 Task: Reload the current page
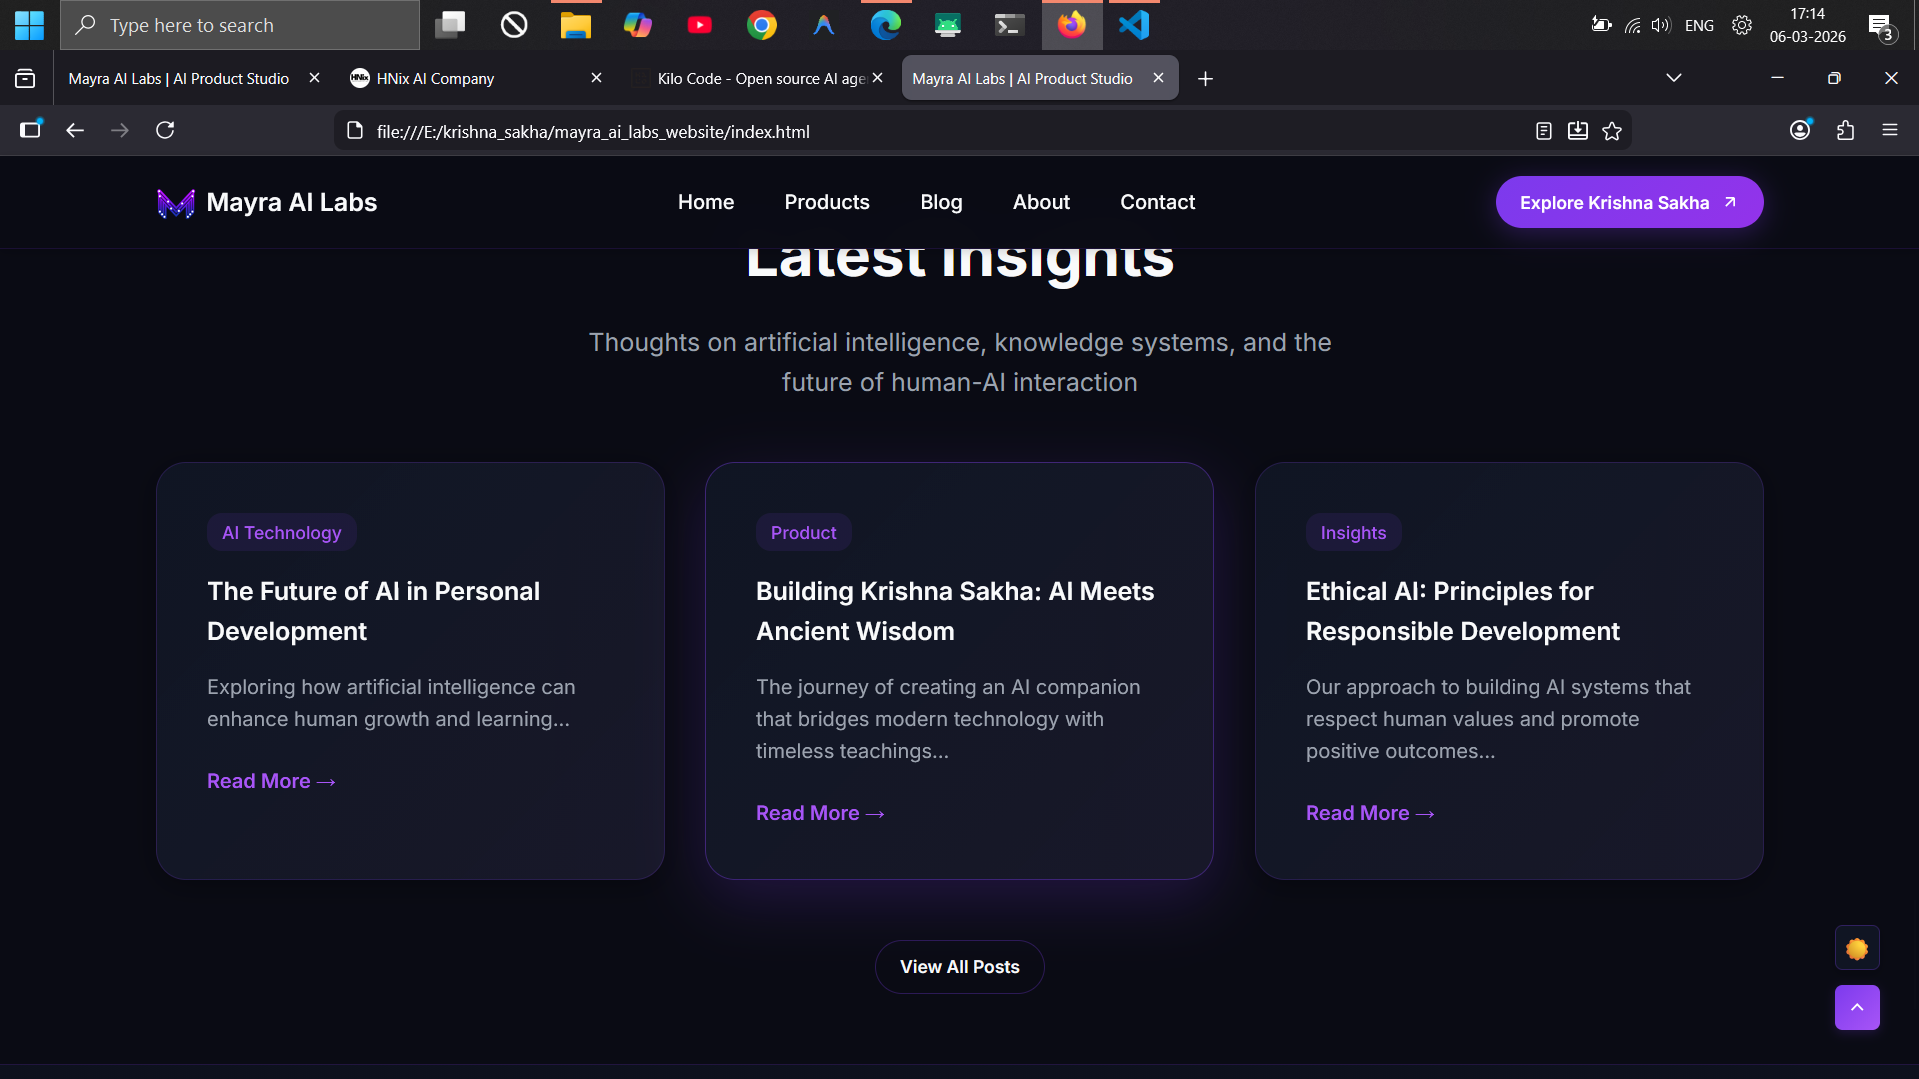tap(165, 130)
